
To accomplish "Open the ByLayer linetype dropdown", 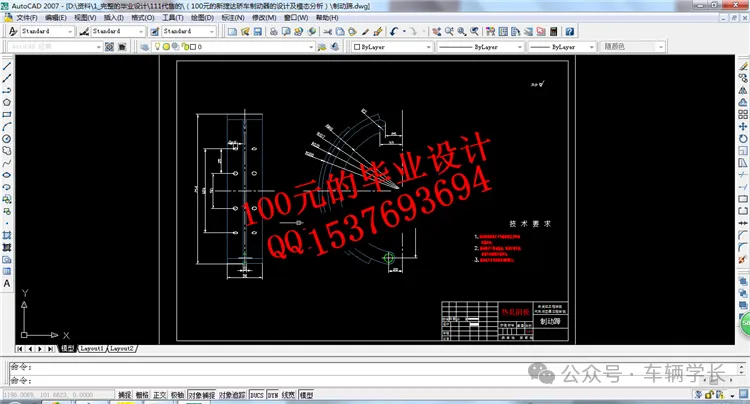I will (520, 47).
